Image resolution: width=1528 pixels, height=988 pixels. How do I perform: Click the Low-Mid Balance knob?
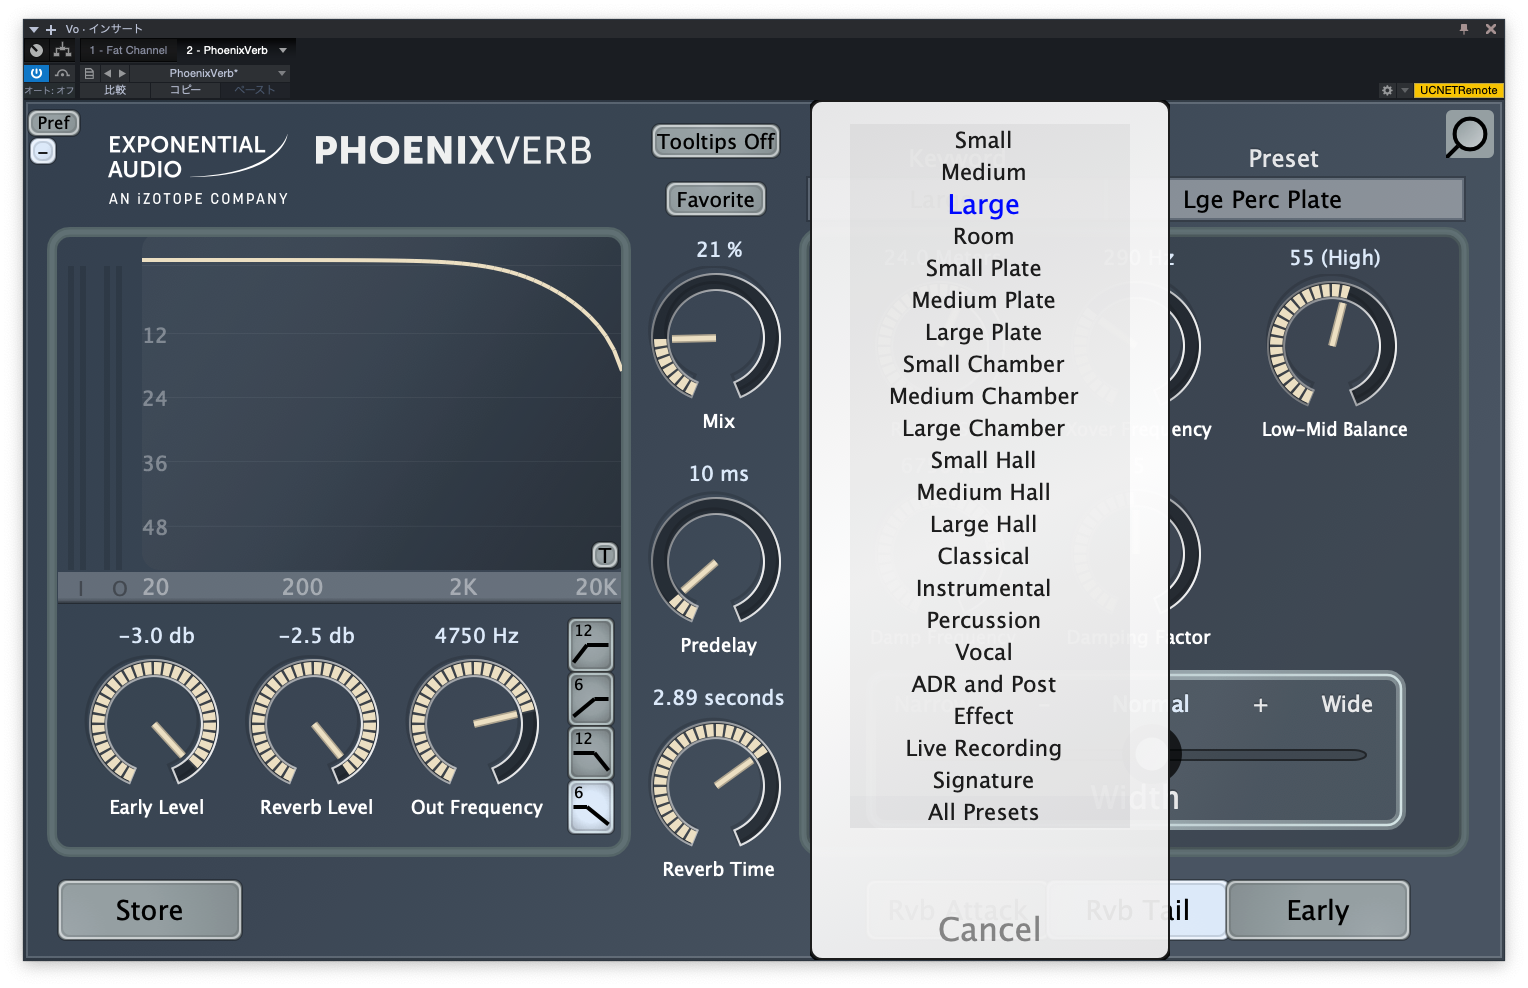1333,345
